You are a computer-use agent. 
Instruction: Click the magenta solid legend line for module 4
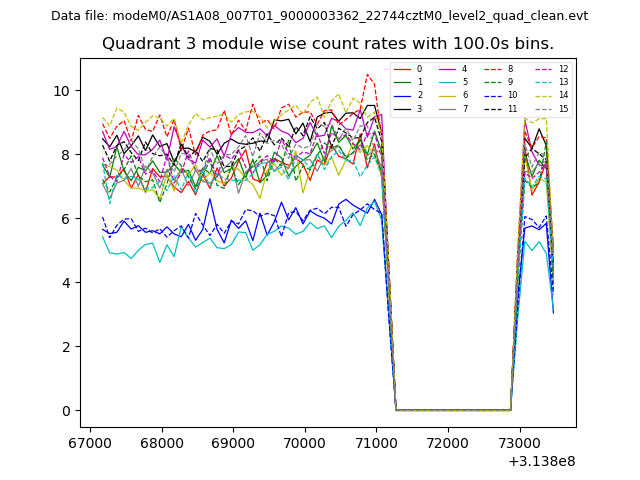click(x=447, y=69)
